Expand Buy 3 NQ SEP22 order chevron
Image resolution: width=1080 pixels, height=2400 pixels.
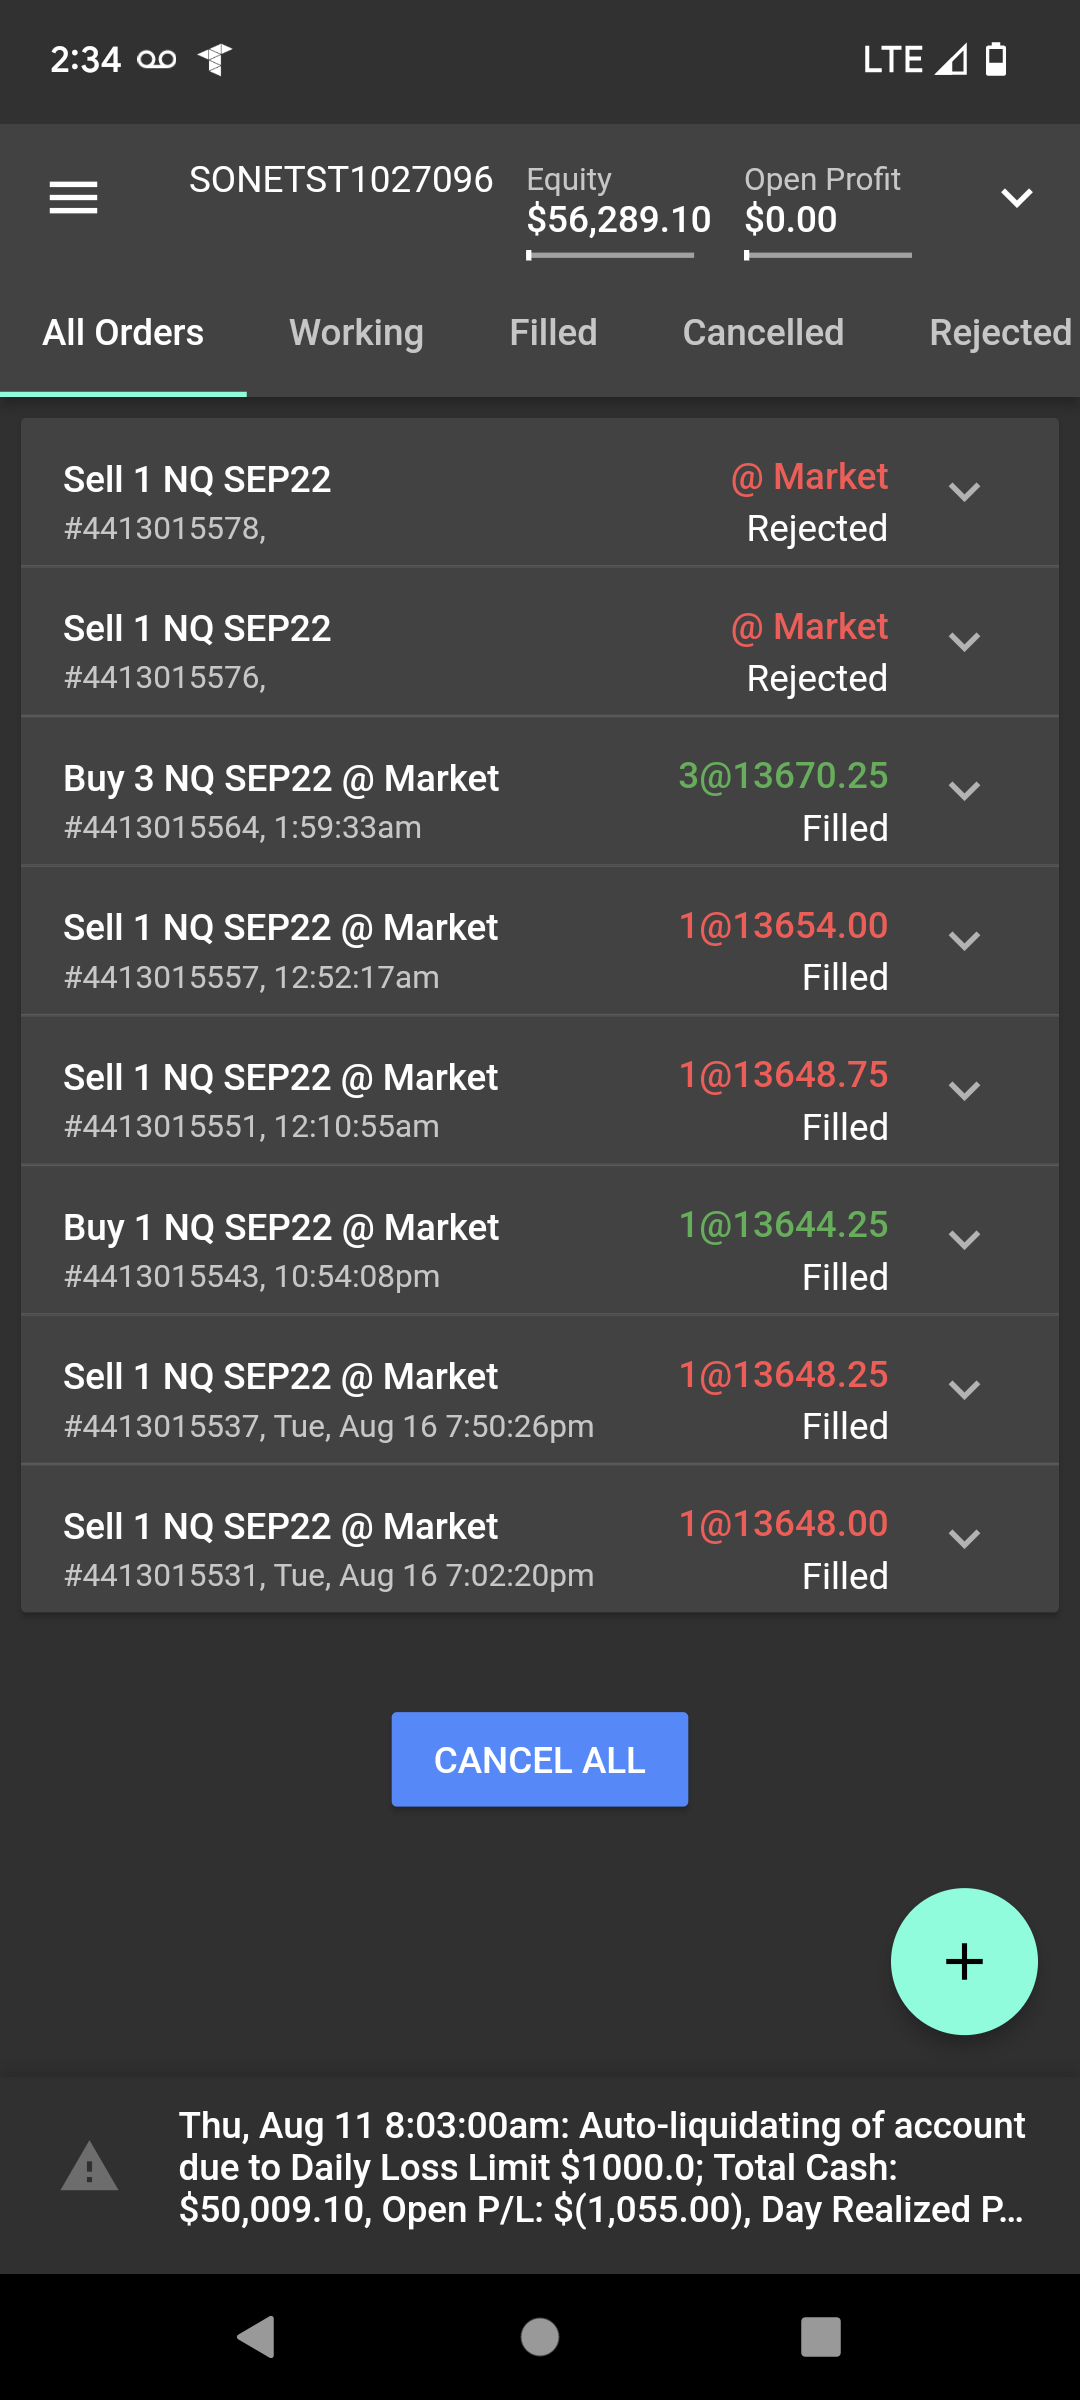click(964, 791)
